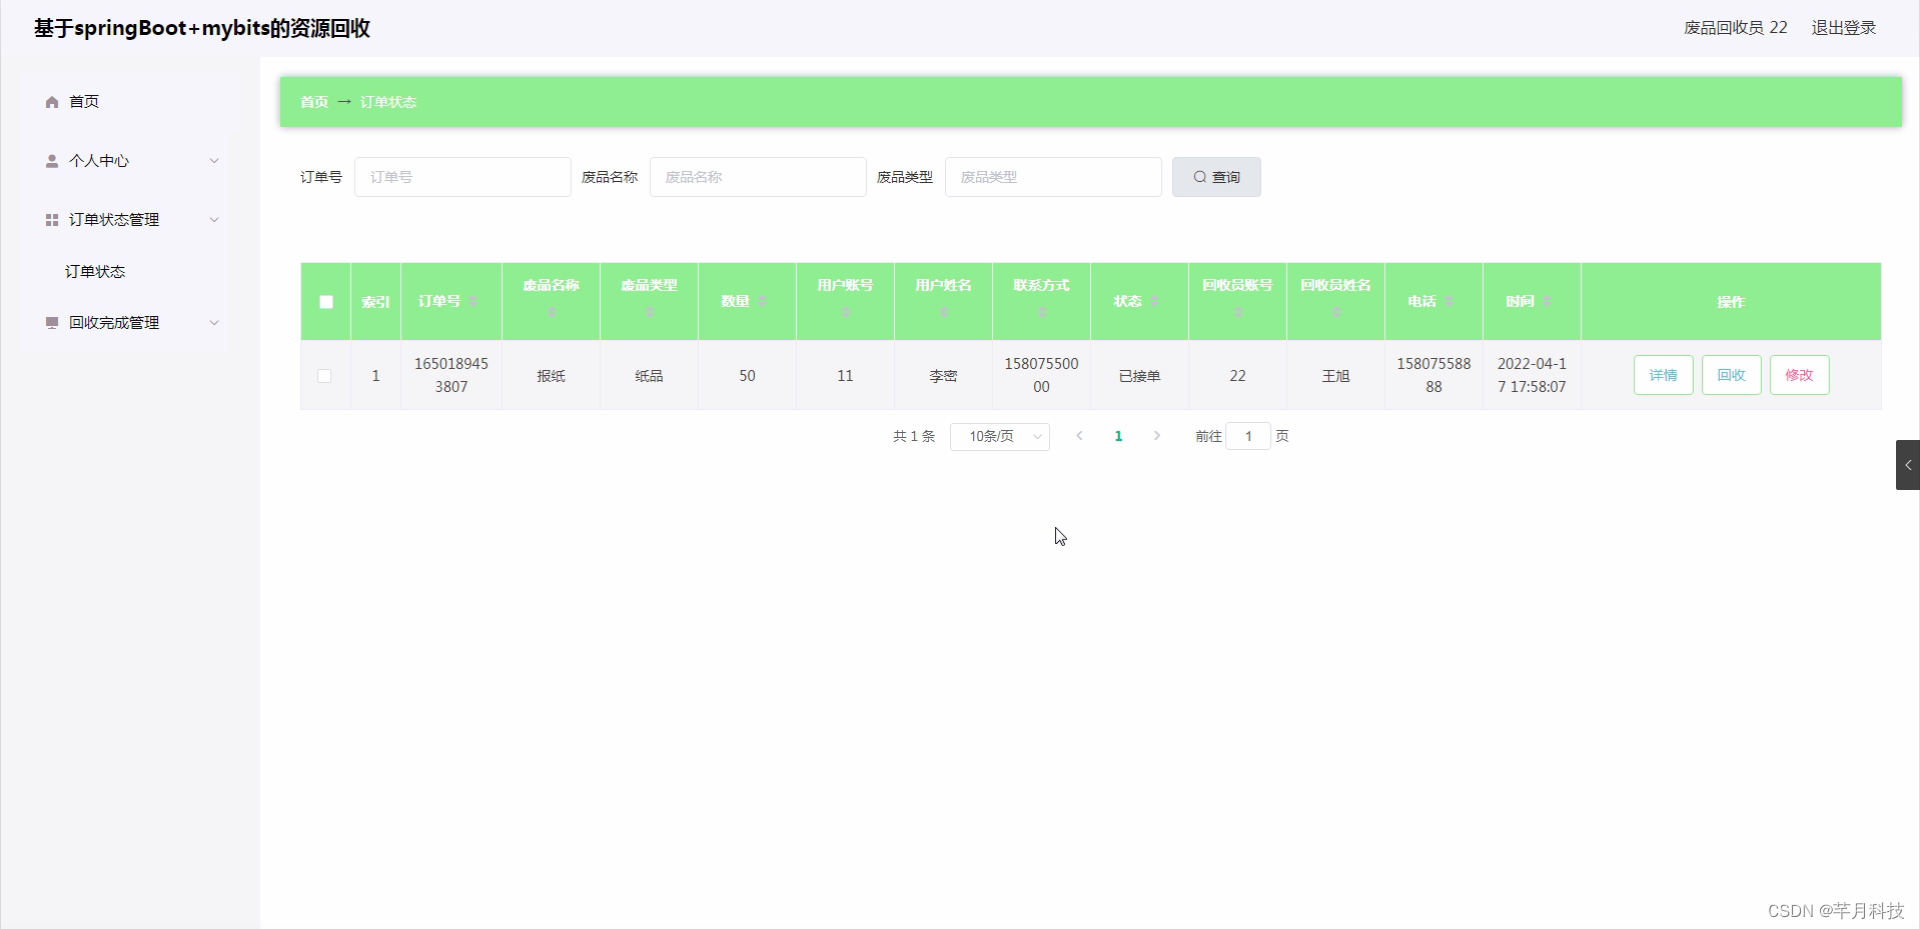Screen dimensions: 1920x929
Task: Click the 退出登录 logout link
Action: coord(1843,27)
